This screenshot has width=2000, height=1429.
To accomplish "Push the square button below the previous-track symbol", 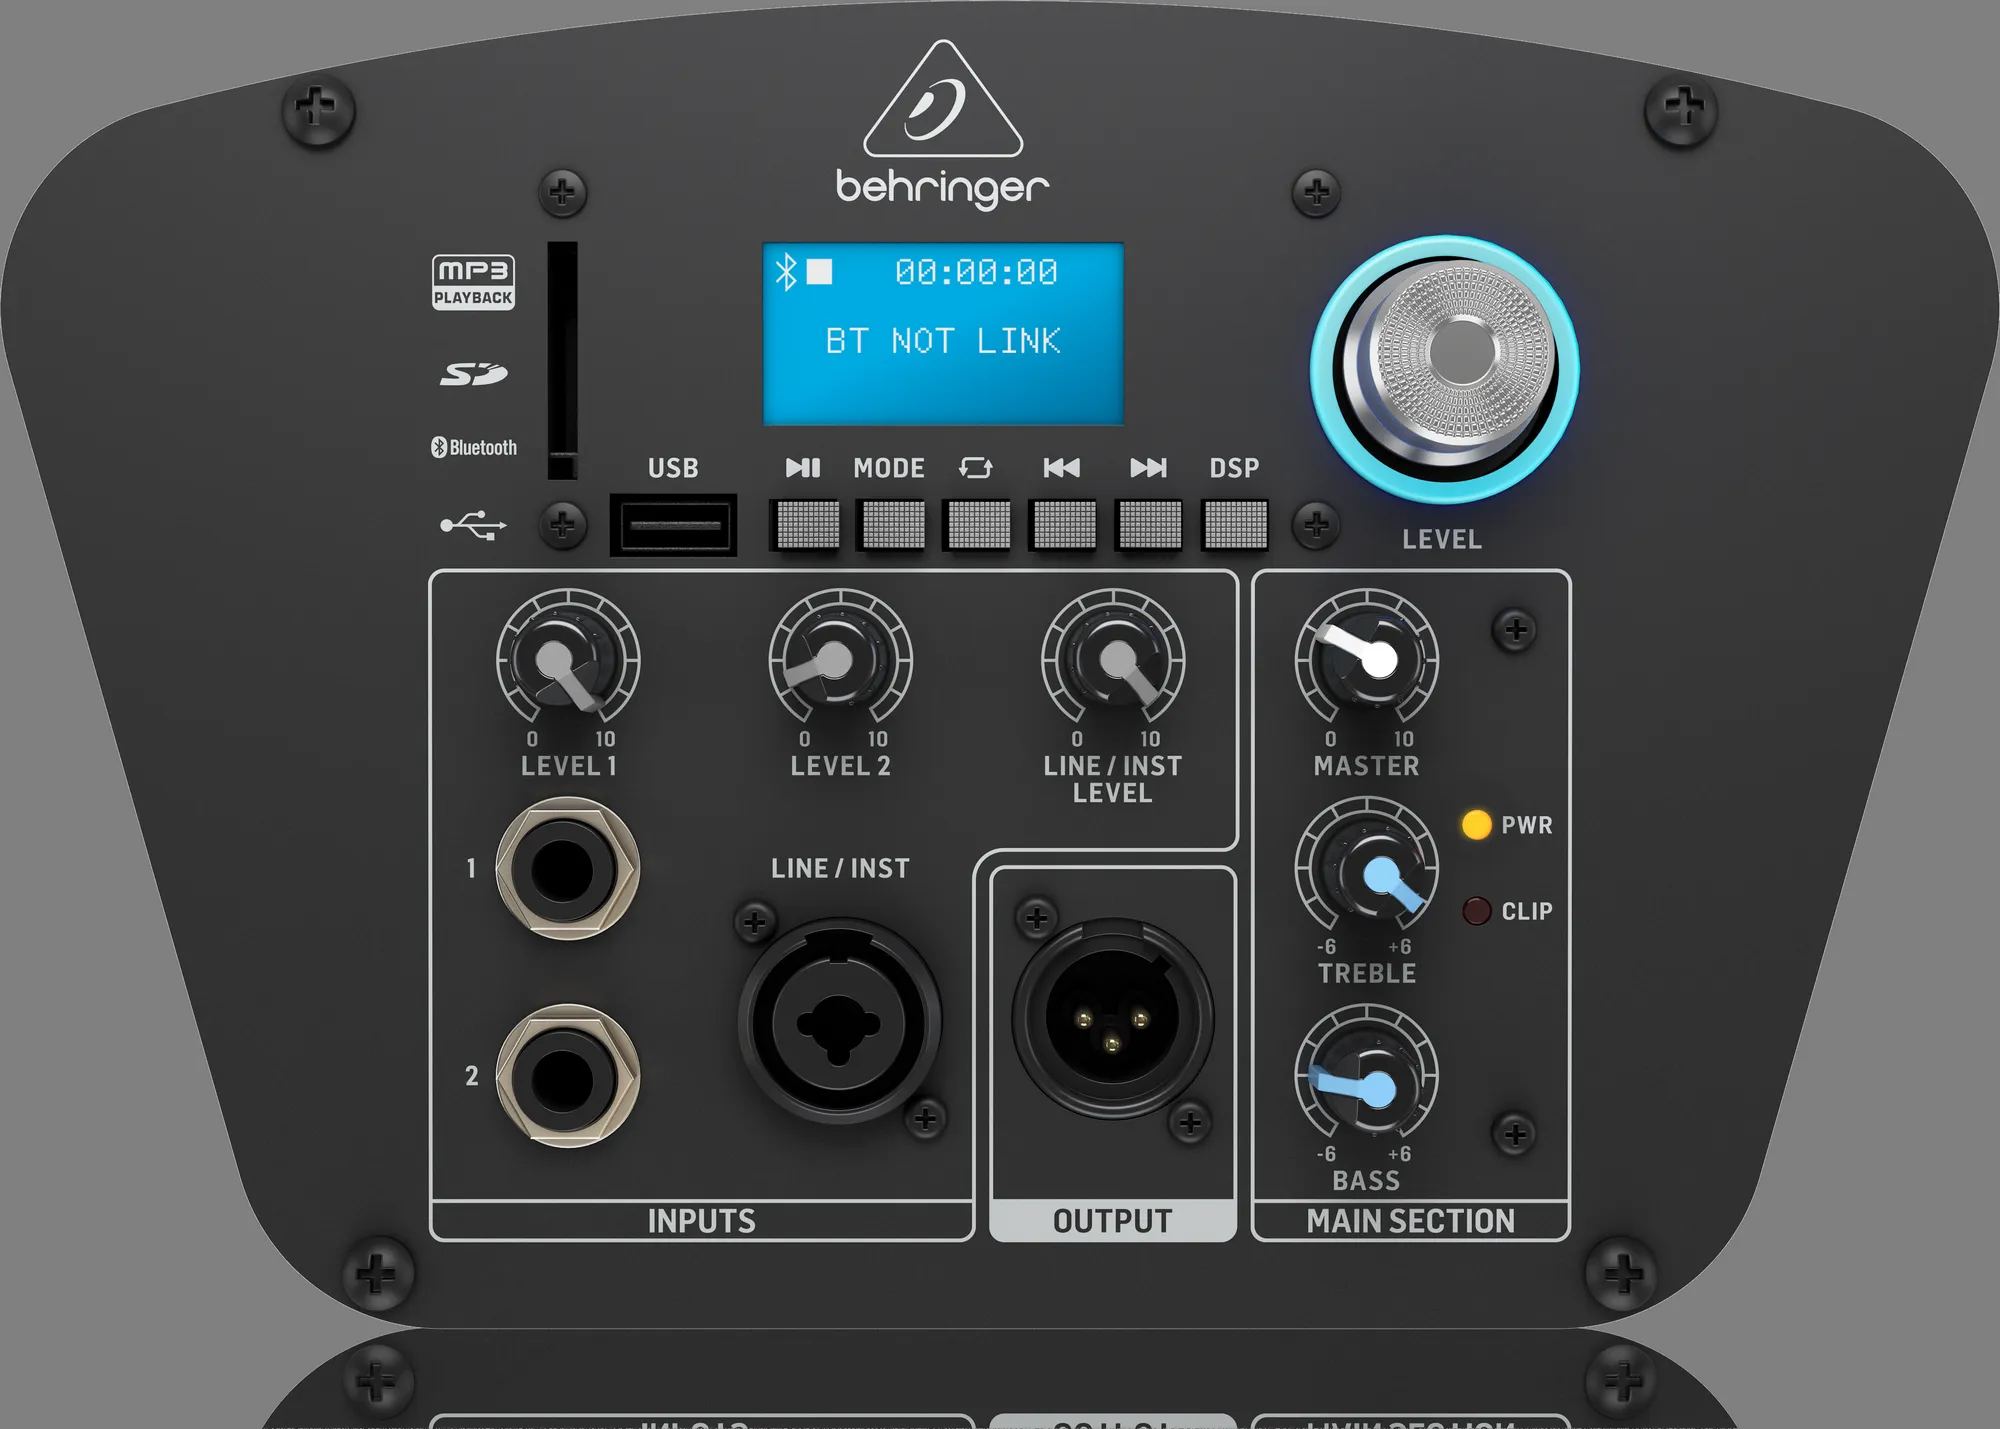I will [x=1064, y=525].
